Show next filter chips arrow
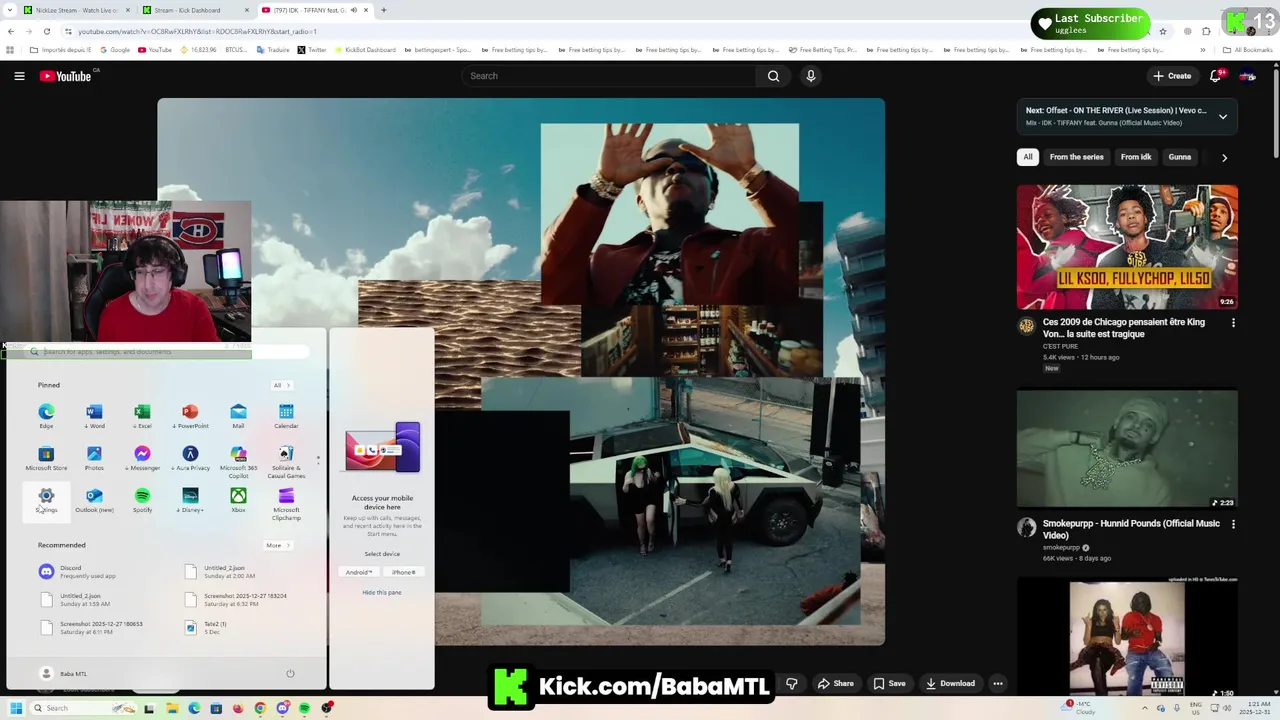 click(1224, 157)
